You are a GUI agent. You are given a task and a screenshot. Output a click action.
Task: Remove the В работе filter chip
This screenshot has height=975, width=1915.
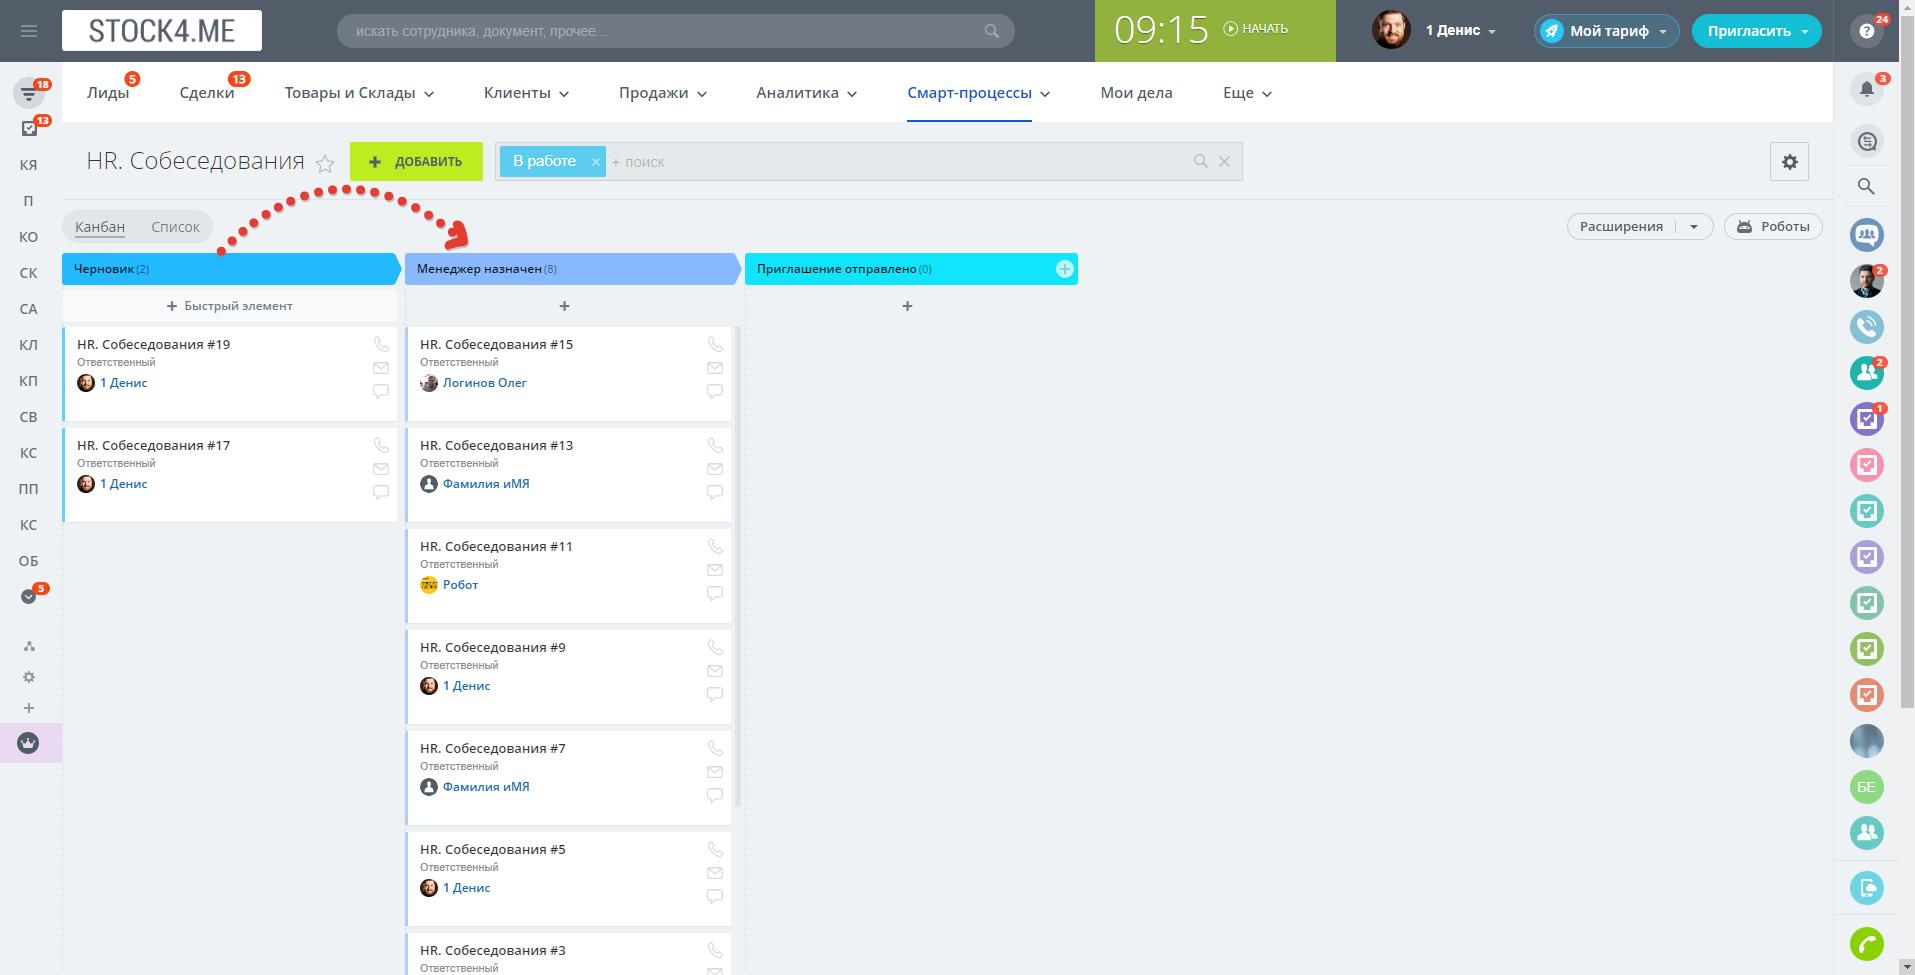click(x=595, y=162)
